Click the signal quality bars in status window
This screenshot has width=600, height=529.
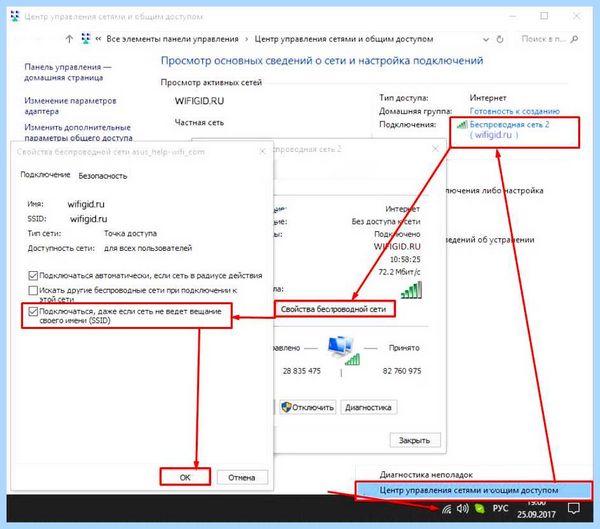411,290
